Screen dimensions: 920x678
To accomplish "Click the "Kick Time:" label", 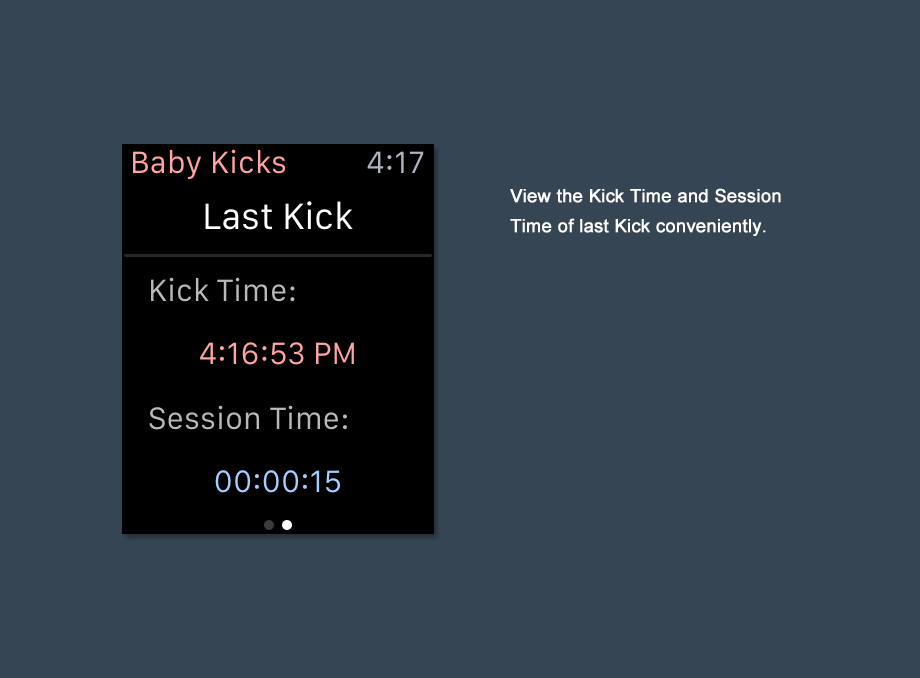I will pos(222,291).
